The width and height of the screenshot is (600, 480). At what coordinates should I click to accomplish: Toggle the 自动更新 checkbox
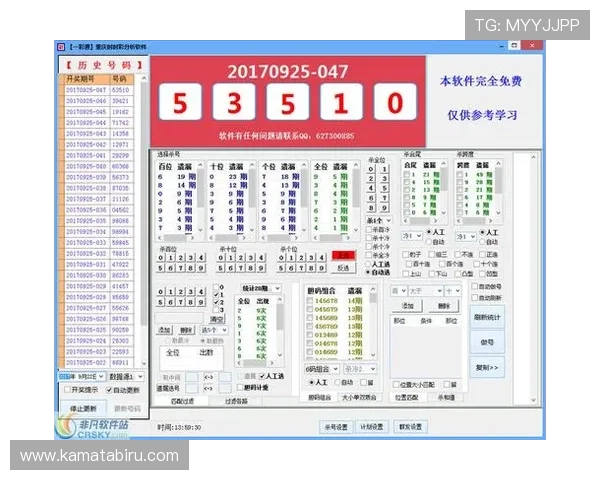pyautogui.click(x=107, y=390)
